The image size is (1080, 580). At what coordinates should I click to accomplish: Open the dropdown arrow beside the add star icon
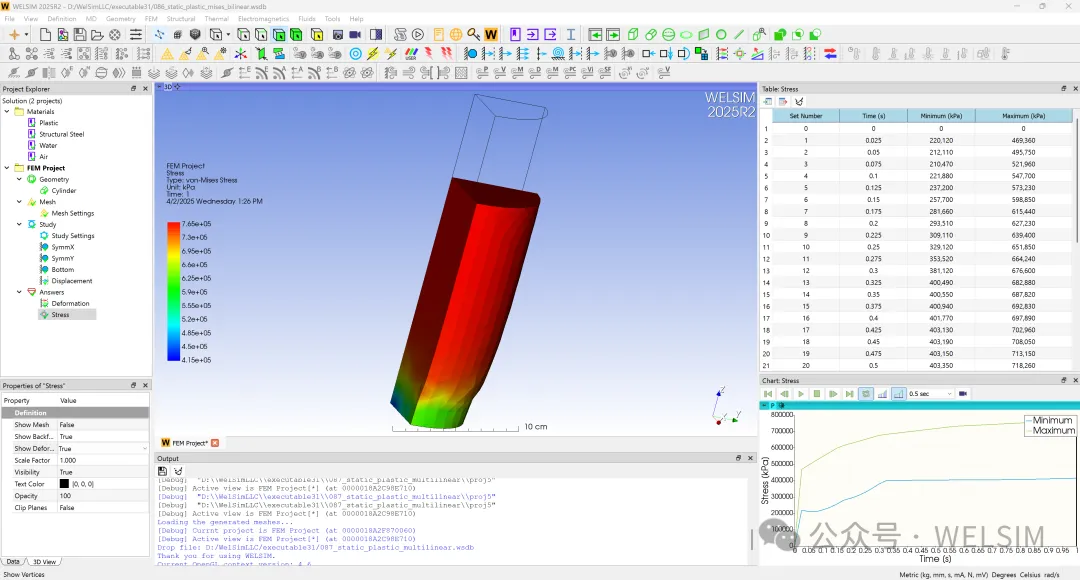26,34
